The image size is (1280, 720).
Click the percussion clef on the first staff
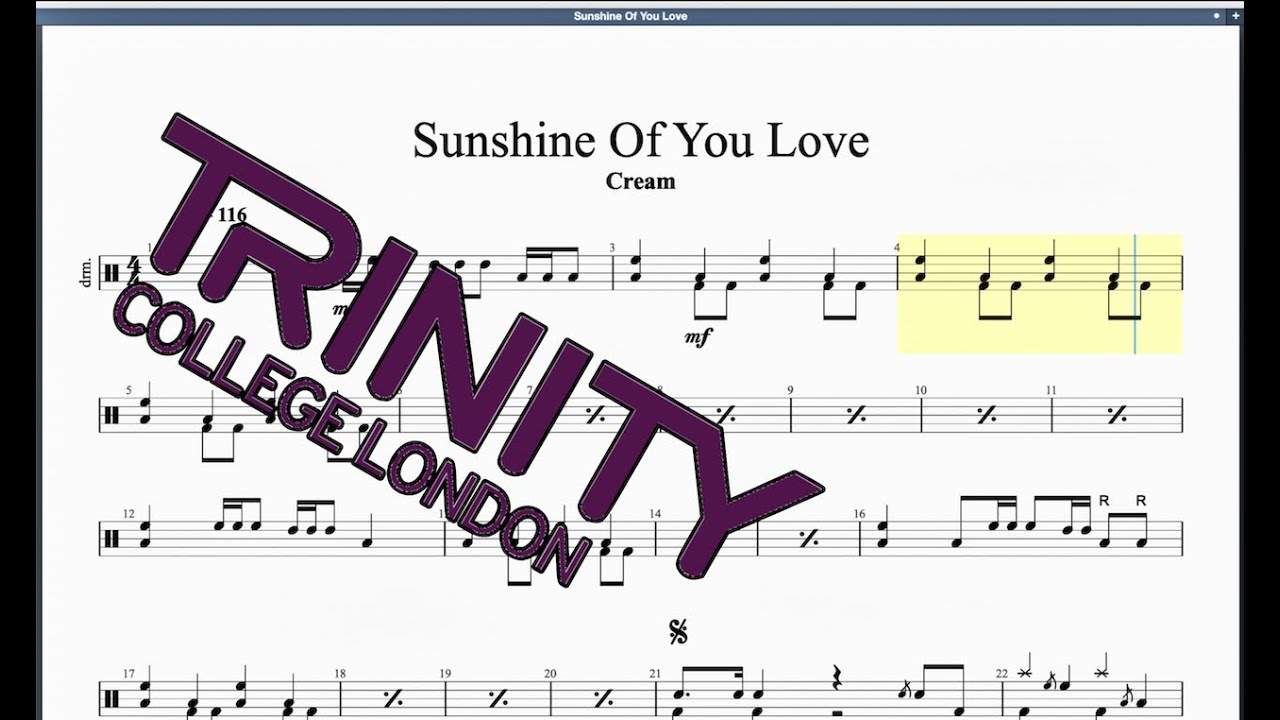click(x=112, y=273)
